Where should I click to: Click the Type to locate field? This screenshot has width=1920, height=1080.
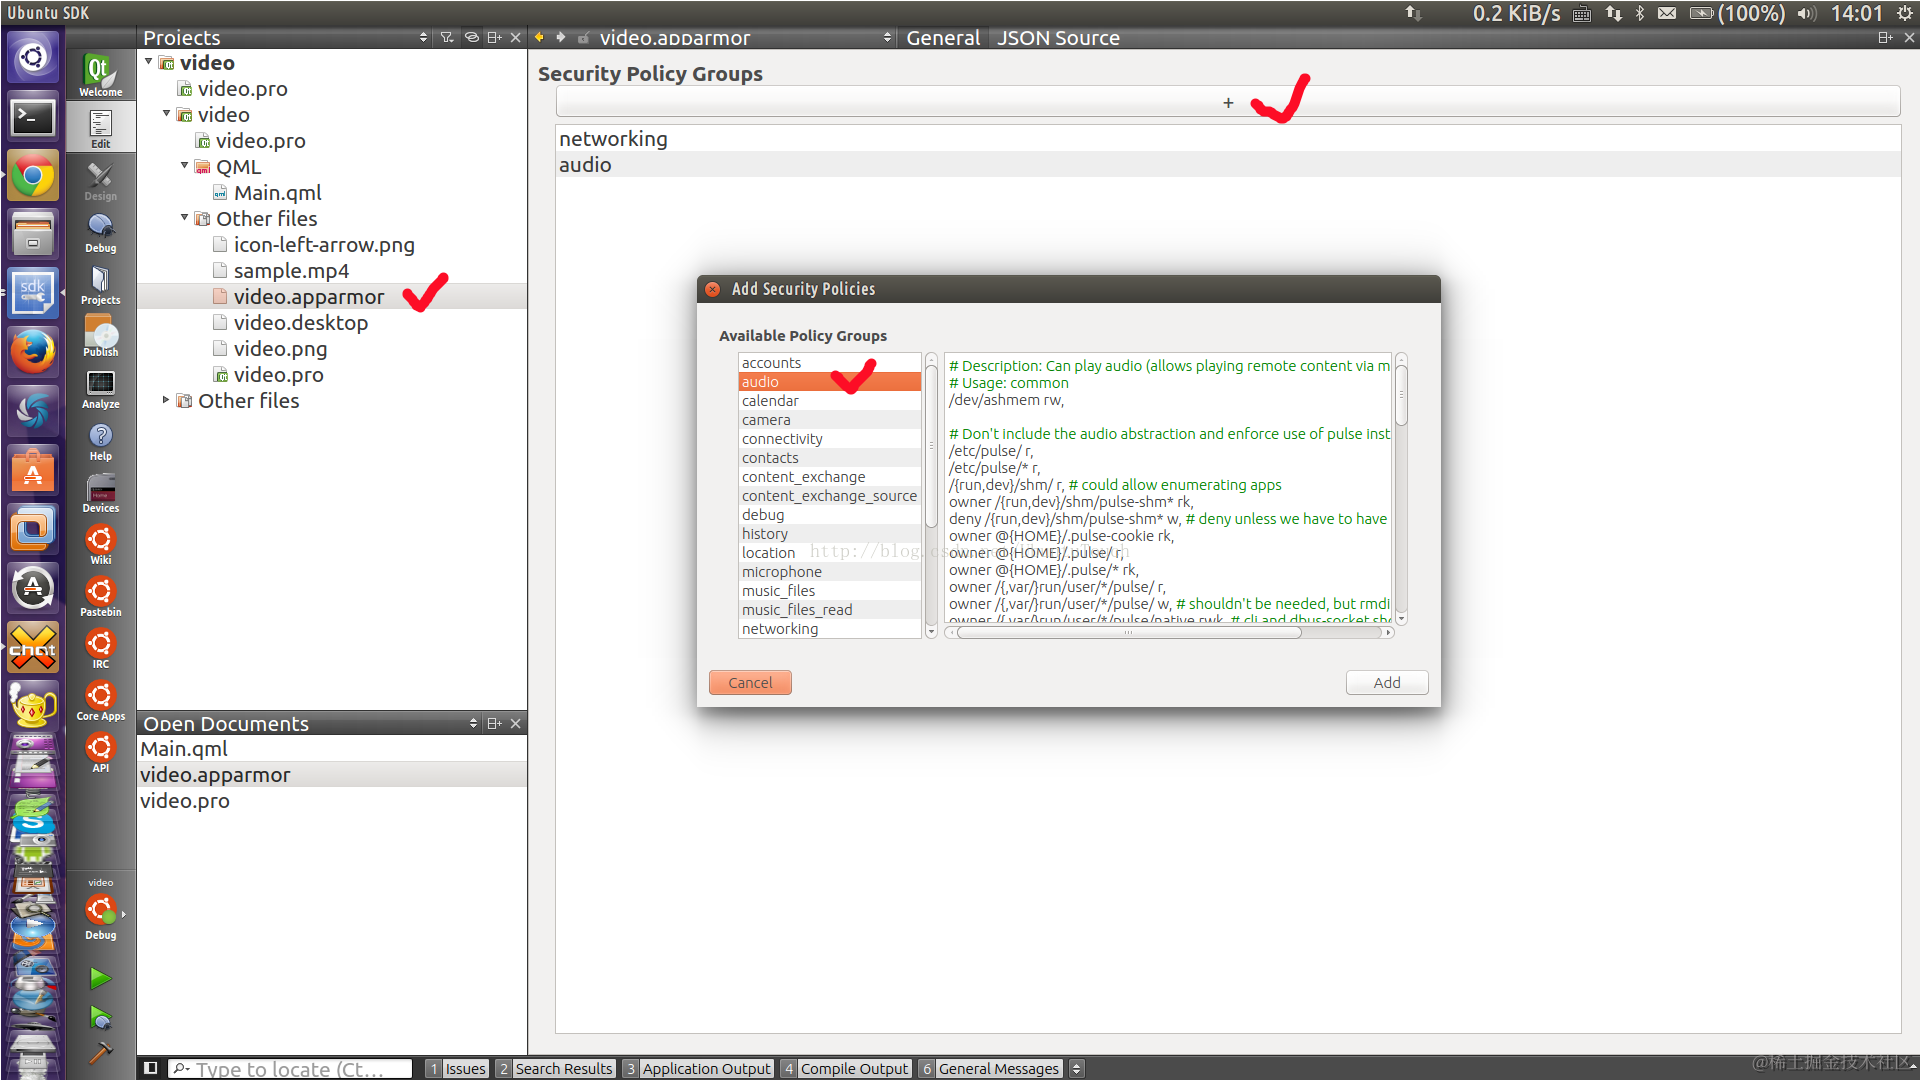pos(290,1068)
